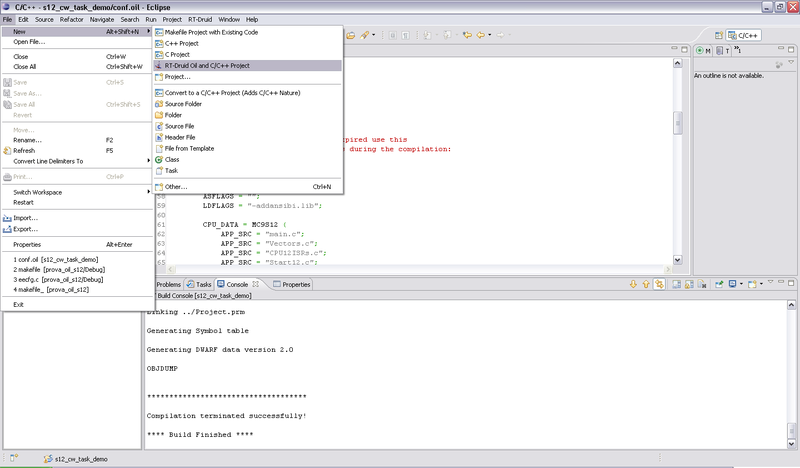Go to previous annotation toolbar icon

tap(447, 35)
